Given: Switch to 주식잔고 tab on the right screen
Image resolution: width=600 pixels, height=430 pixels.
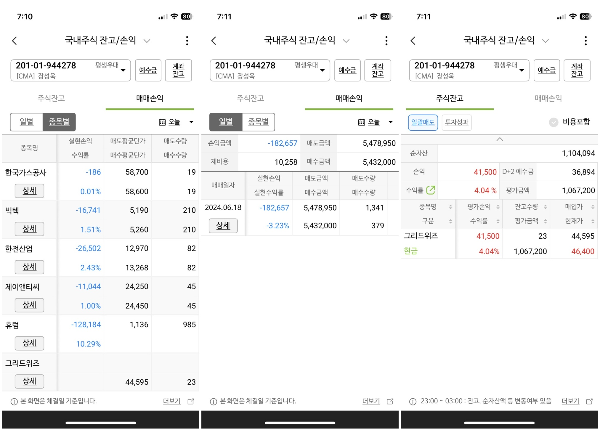Looking at the screenshot, I should 450,98.
